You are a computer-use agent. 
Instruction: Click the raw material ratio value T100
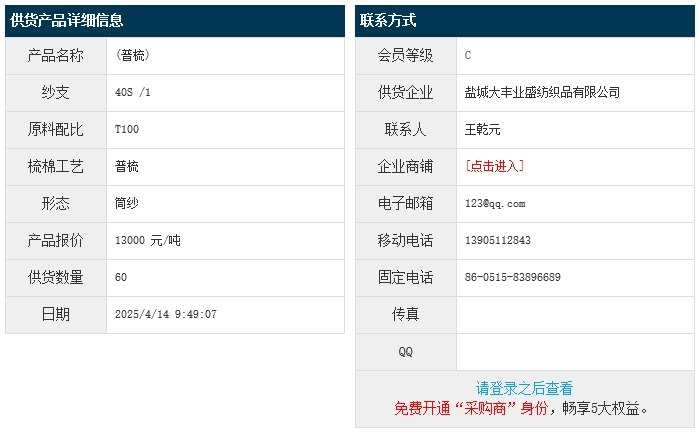click(127, 129)
